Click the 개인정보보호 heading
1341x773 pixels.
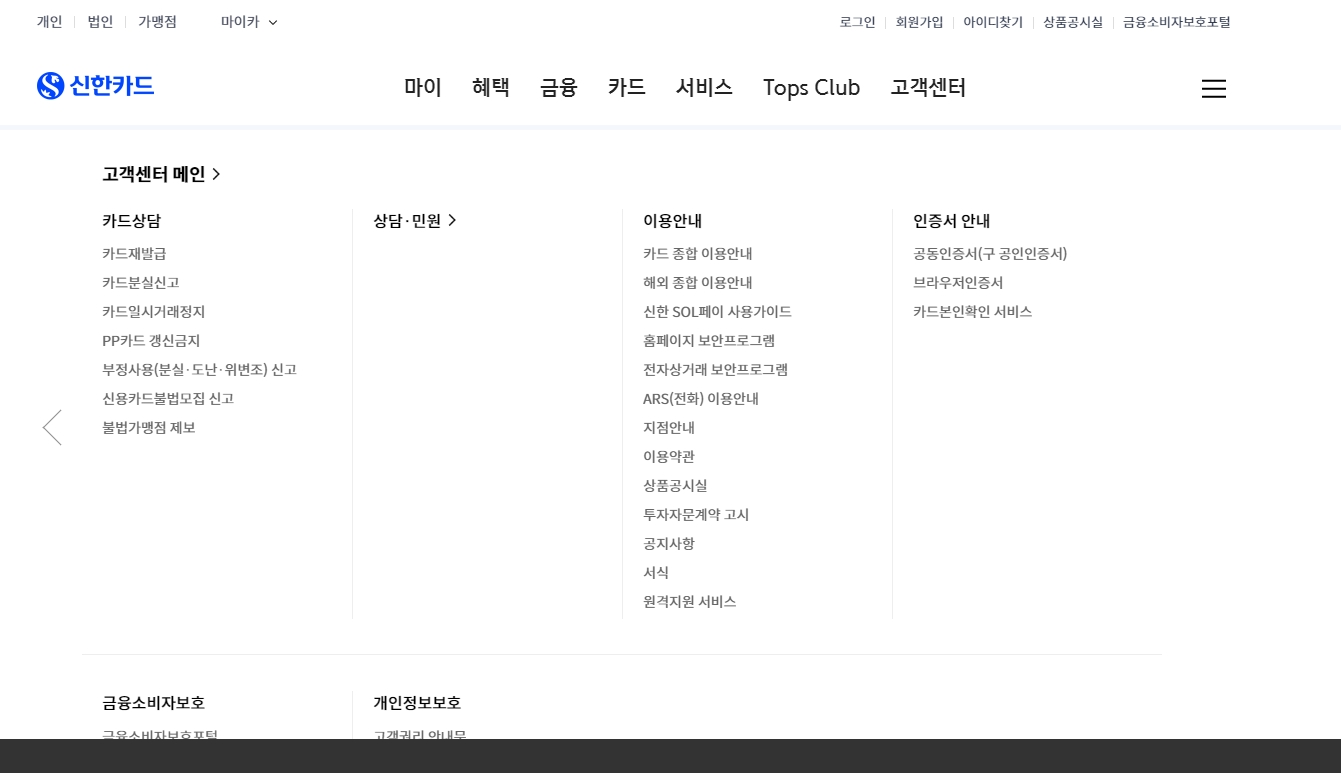tap(417, 703)
